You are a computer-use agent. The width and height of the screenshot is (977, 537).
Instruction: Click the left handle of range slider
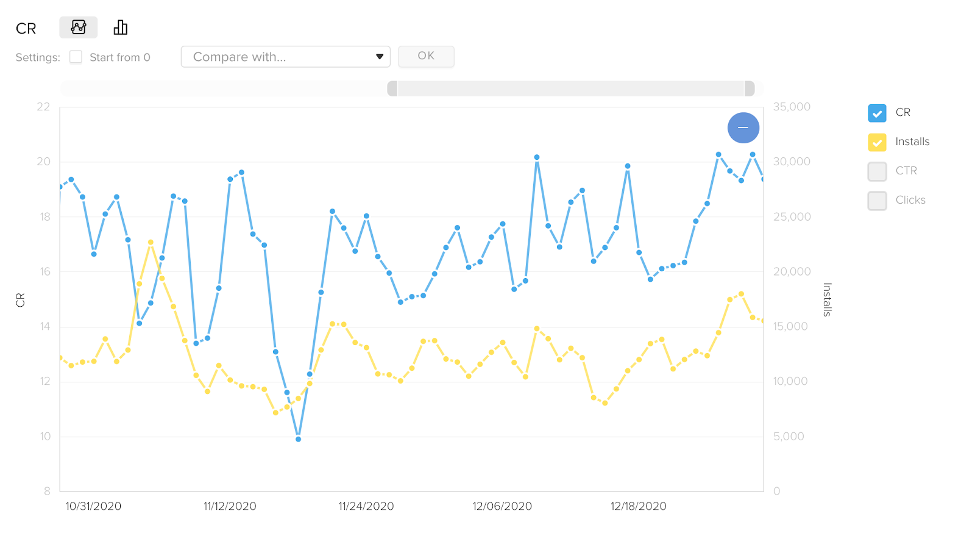click(x=392, y=88)
